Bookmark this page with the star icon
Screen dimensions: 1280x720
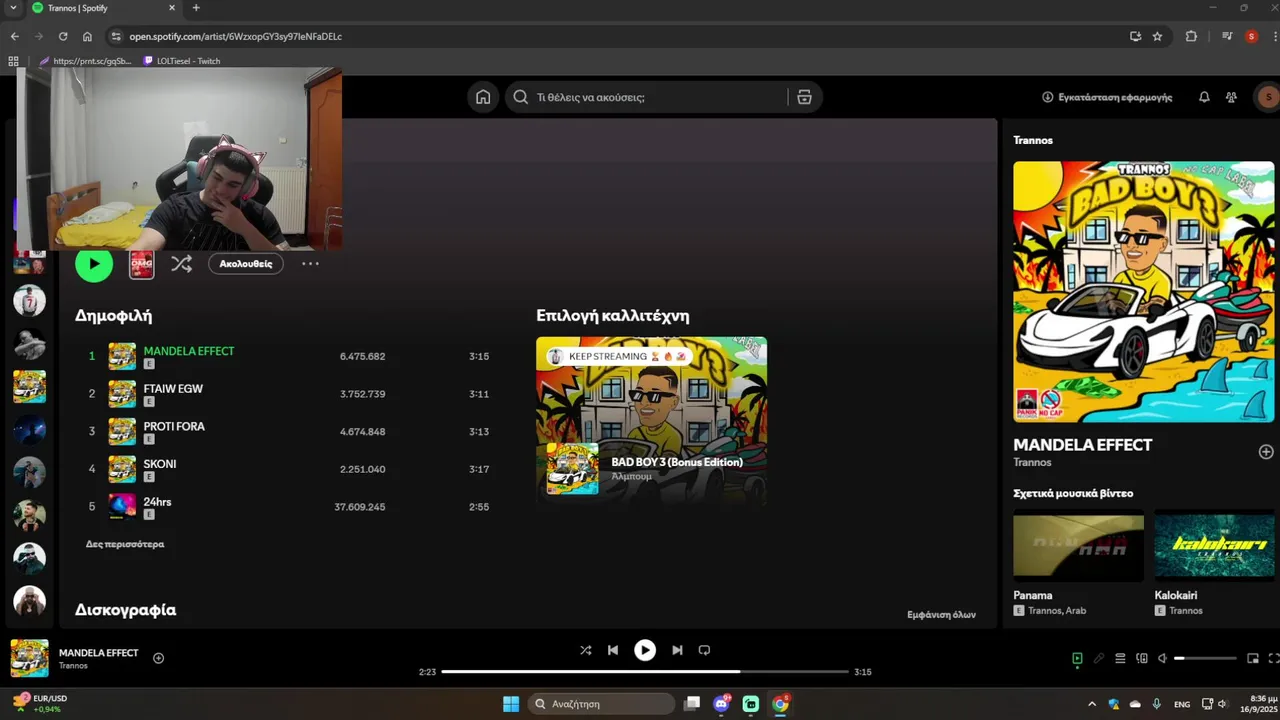[x=1157, y=36]
